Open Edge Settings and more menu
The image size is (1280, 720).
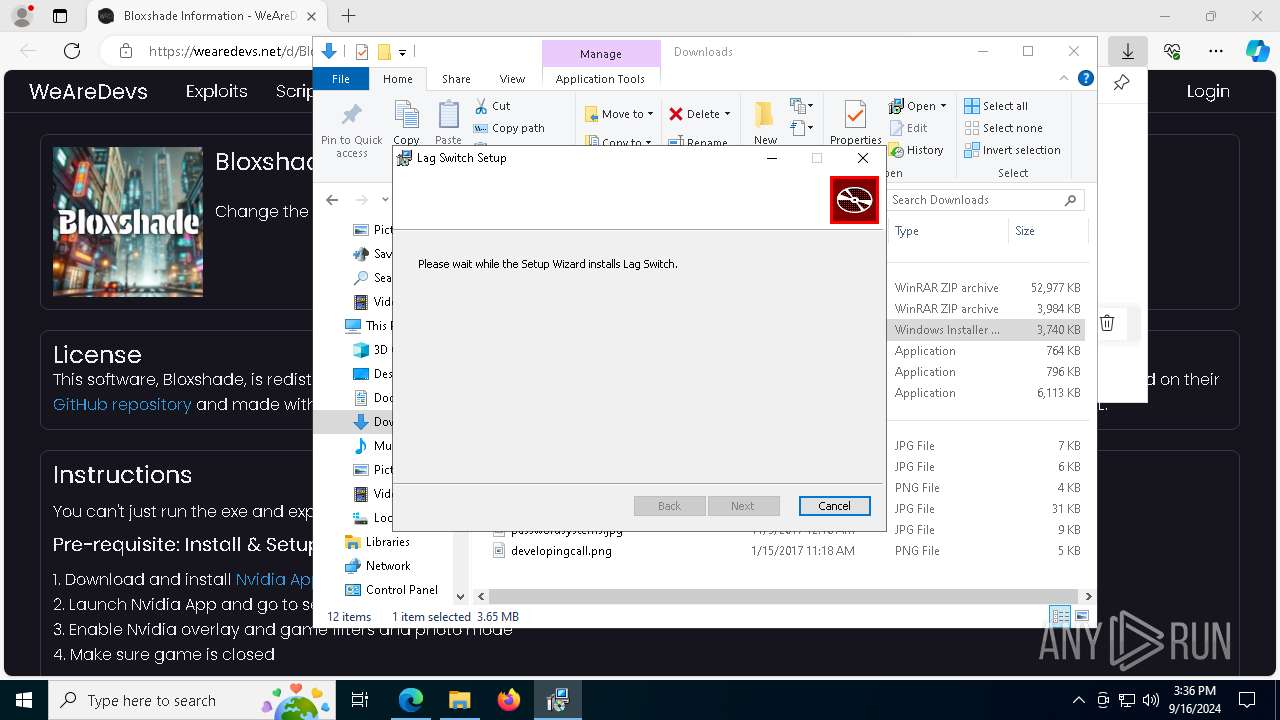click(1216, 51)
